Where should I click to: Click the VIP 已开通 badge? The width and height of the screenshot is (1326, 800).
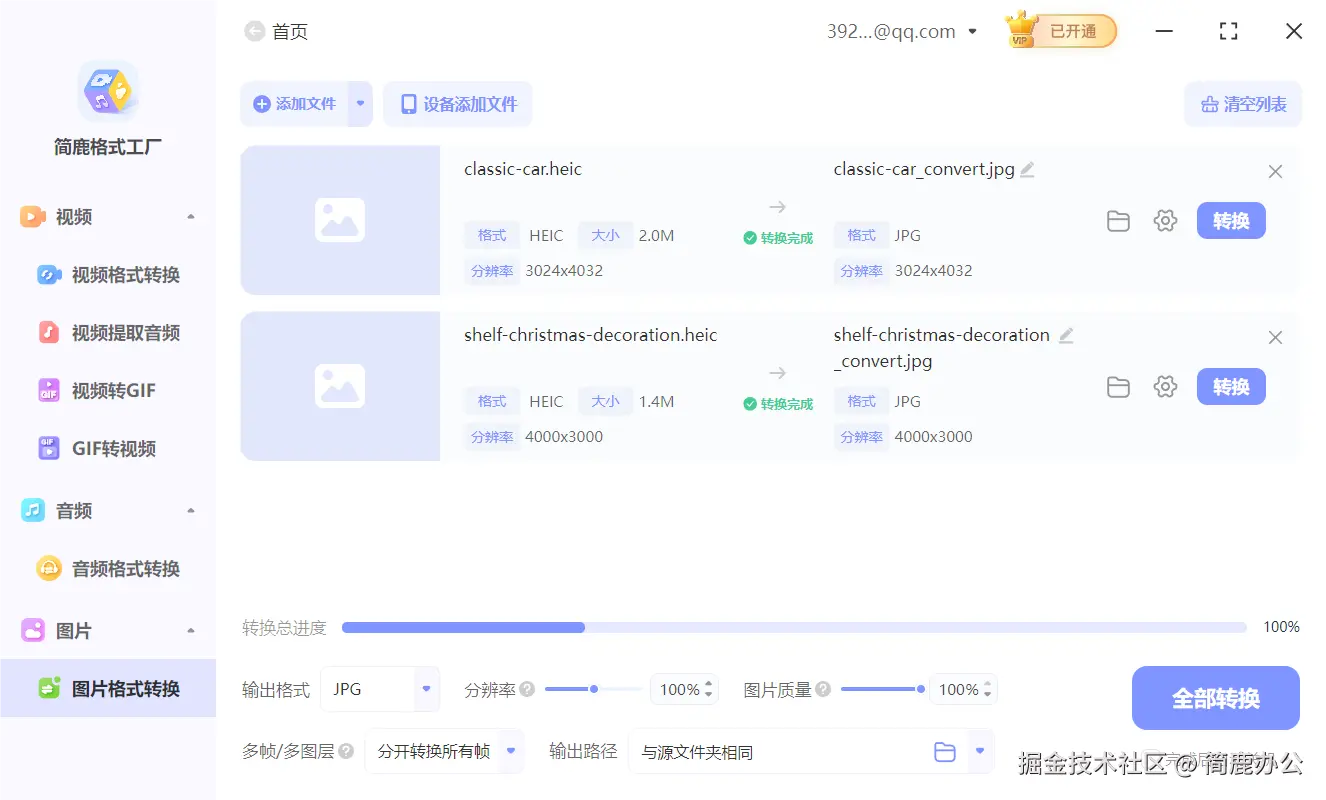click(x=1060, y=31)
